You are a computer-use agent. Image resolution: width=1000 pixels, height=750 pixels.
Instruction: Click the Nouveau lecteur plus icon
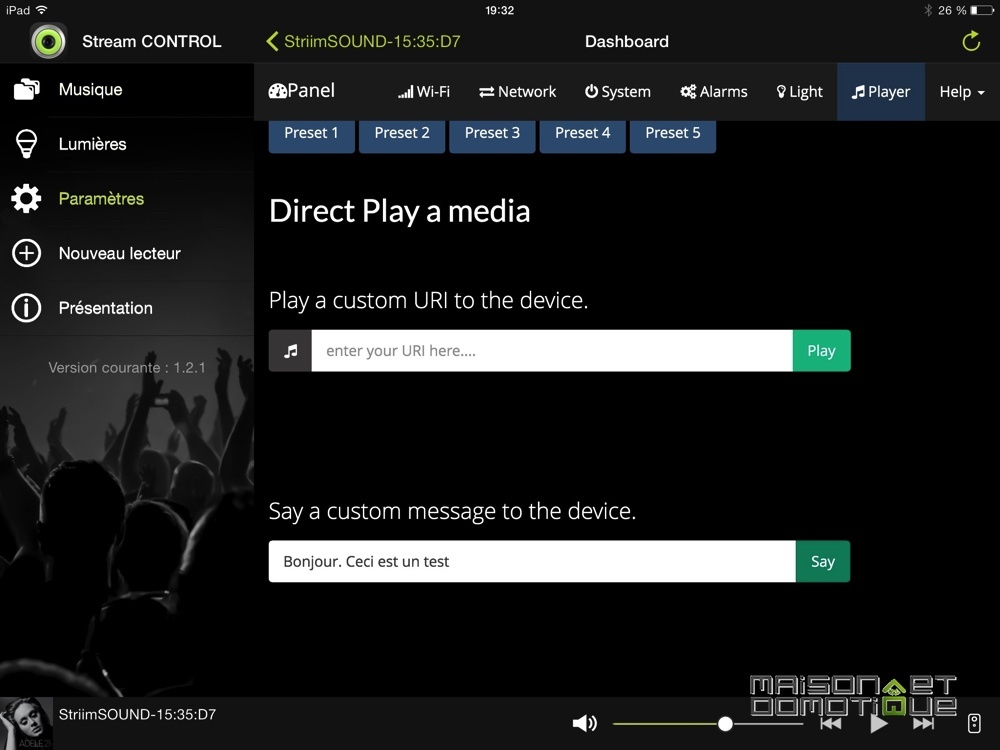tap(26, 253)
